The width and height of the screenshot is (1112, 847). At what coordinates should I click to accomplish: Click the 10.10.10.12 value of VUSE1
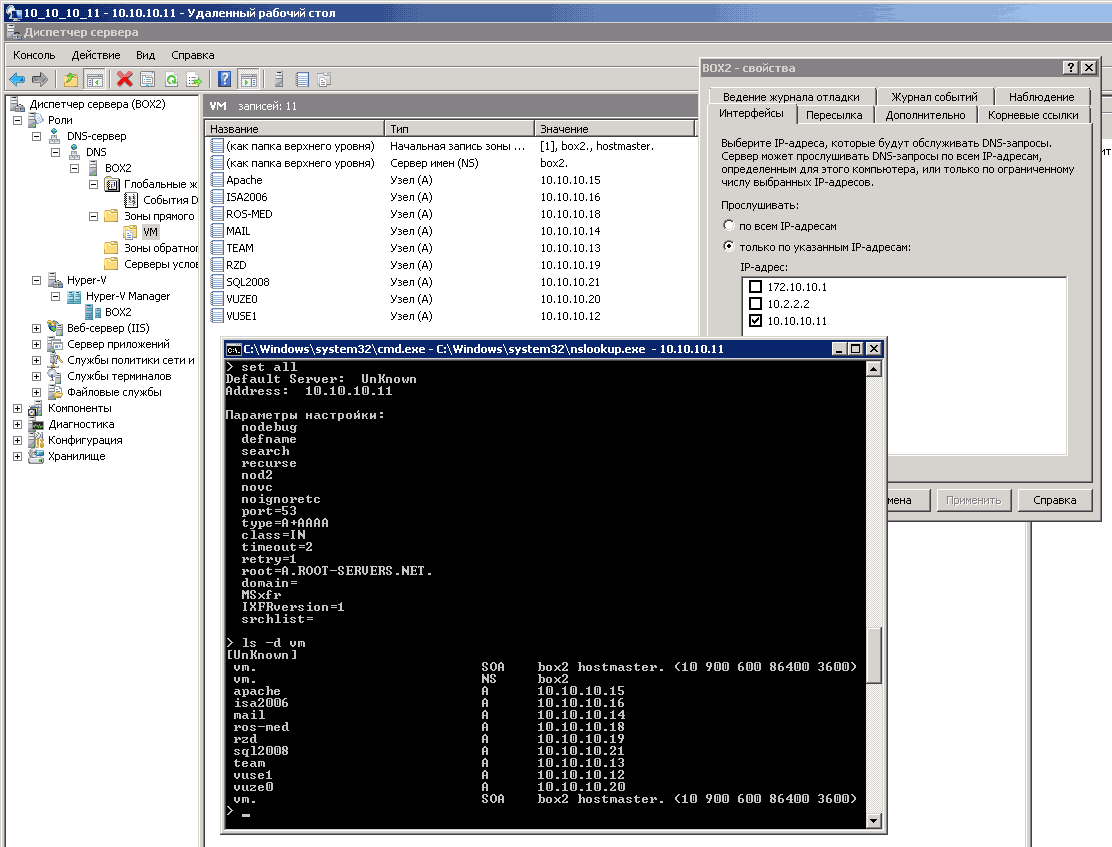570,316
